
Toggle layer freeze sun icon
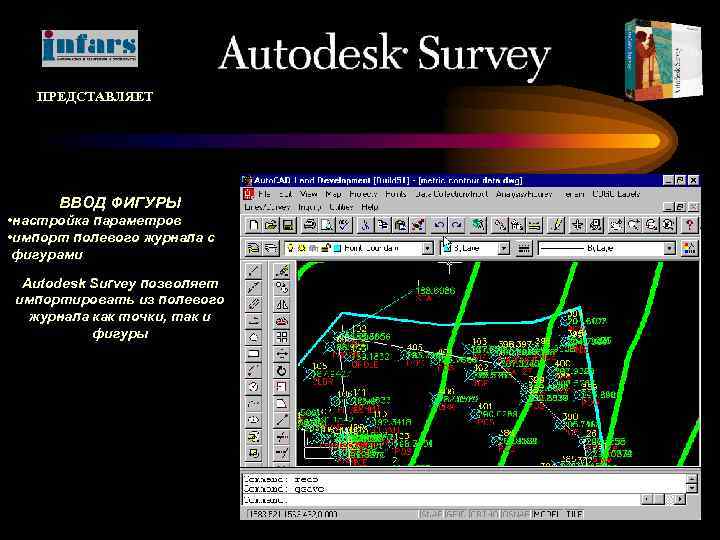[302, 248]
